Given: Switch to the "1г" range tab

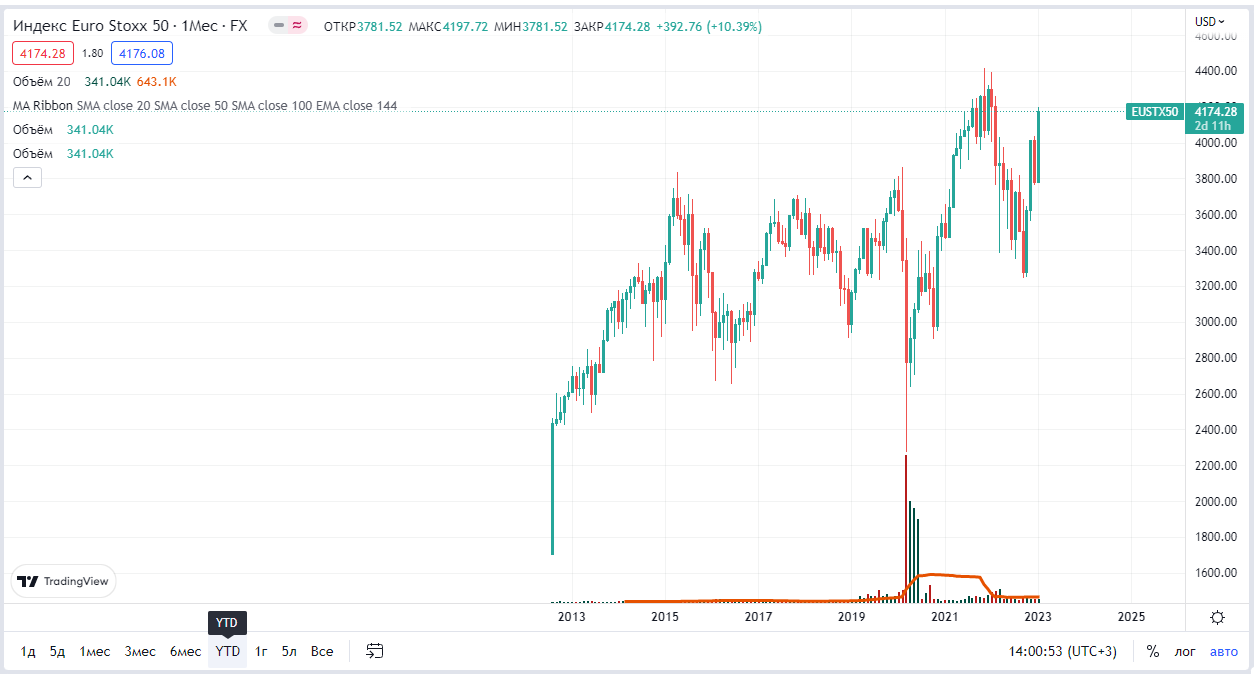Looking at the screenshot, I should click(260, 650).
